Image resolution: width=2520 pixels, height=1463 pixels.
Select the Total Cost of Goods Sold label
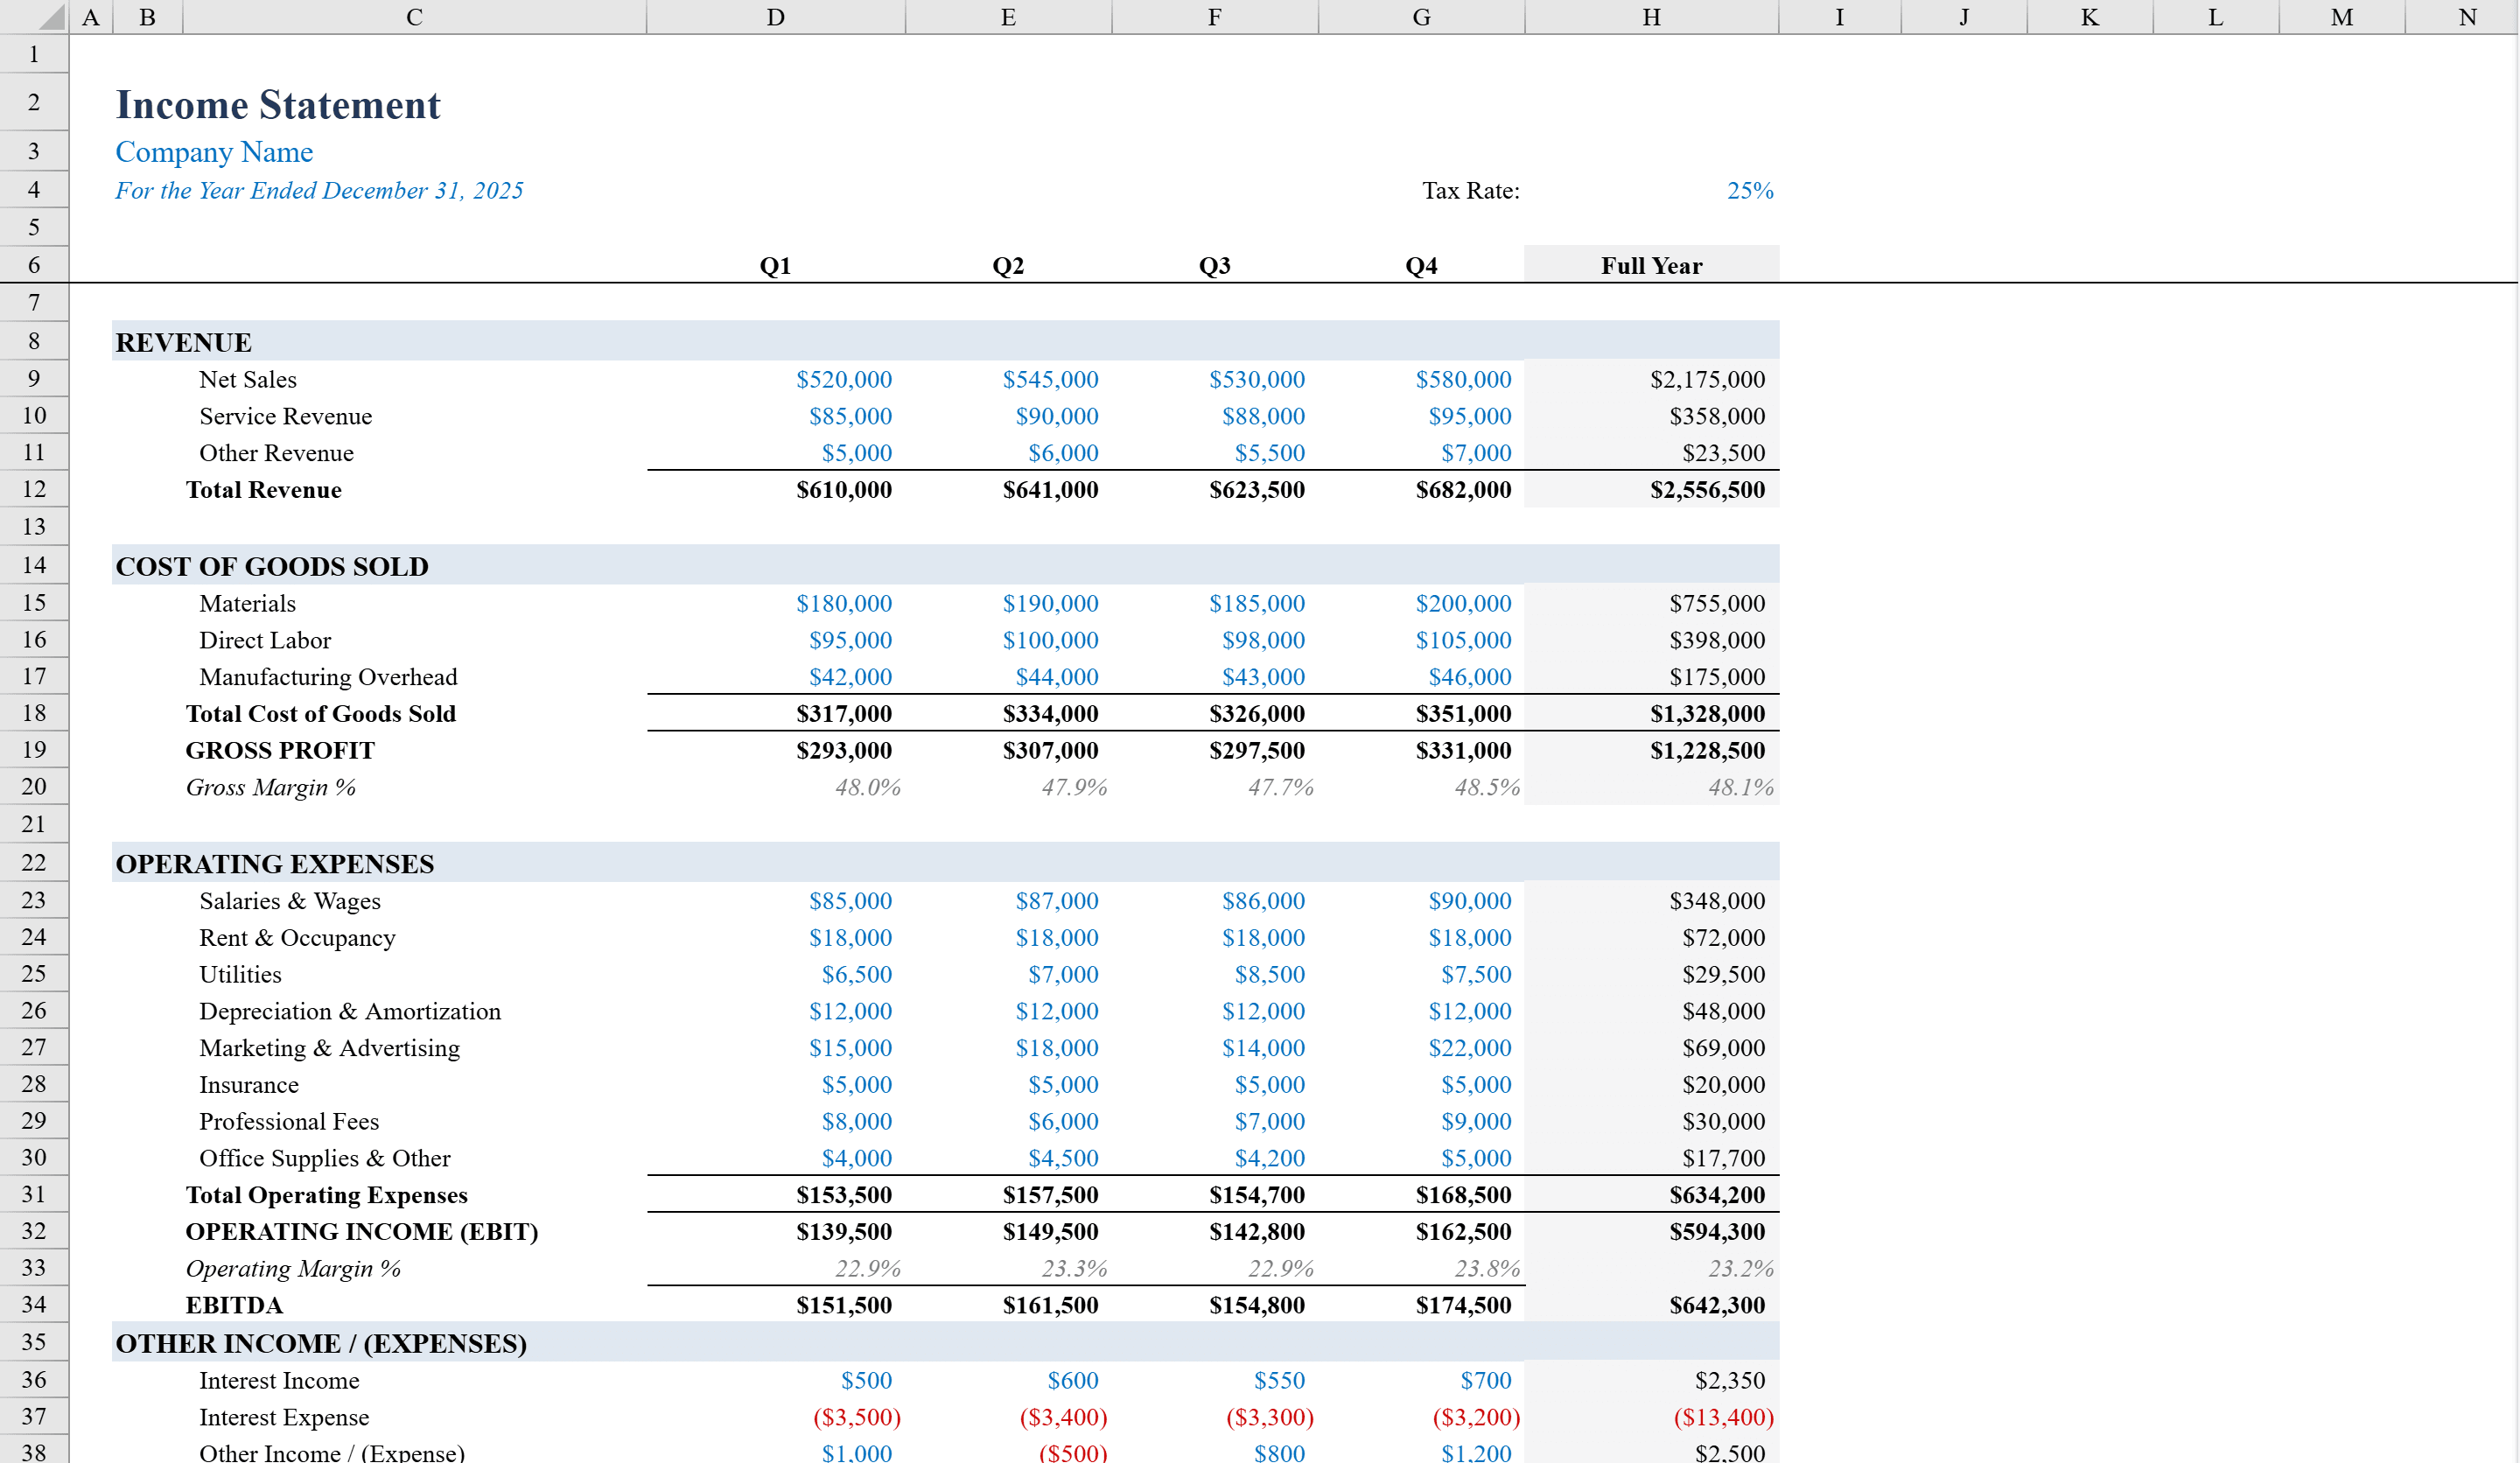tap(320, 713)
